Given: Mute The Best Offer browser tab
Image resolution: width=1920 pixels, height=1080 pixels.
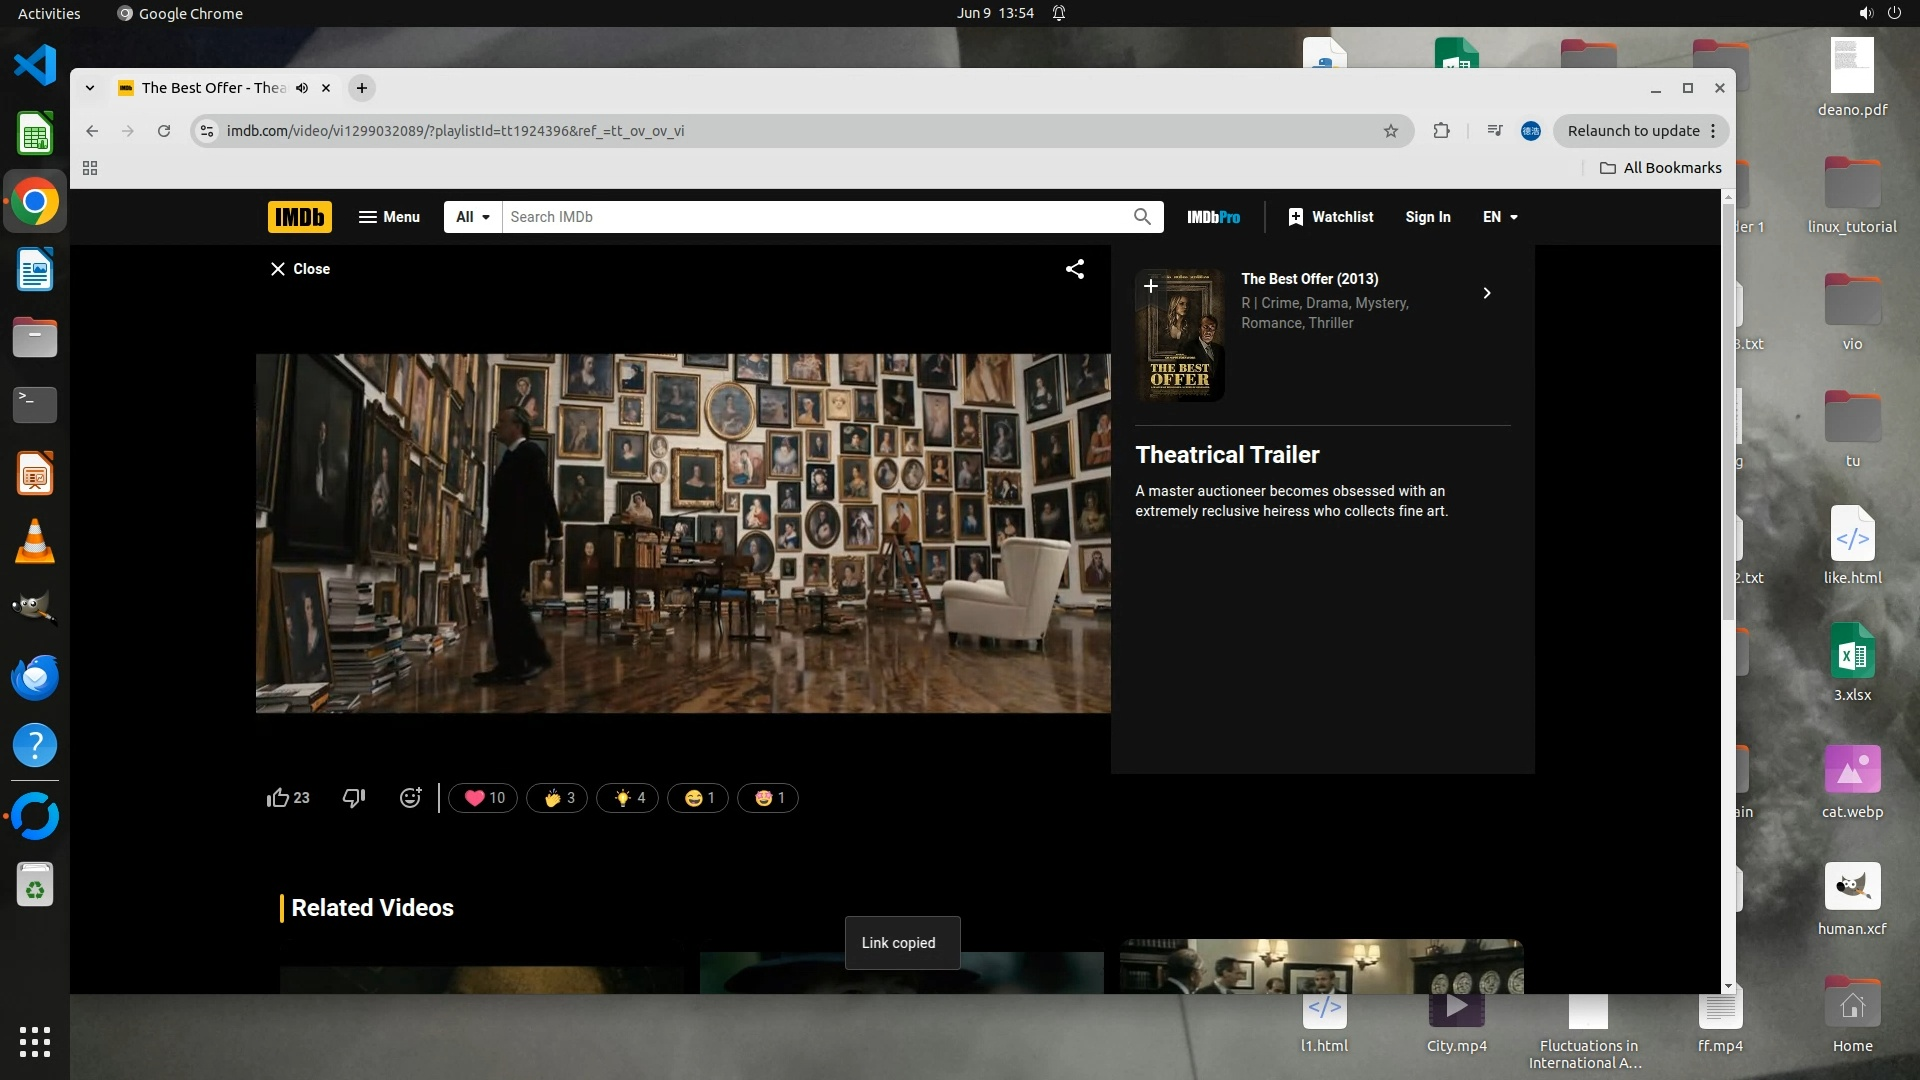Looking at the screenshot, I should 302,88.
